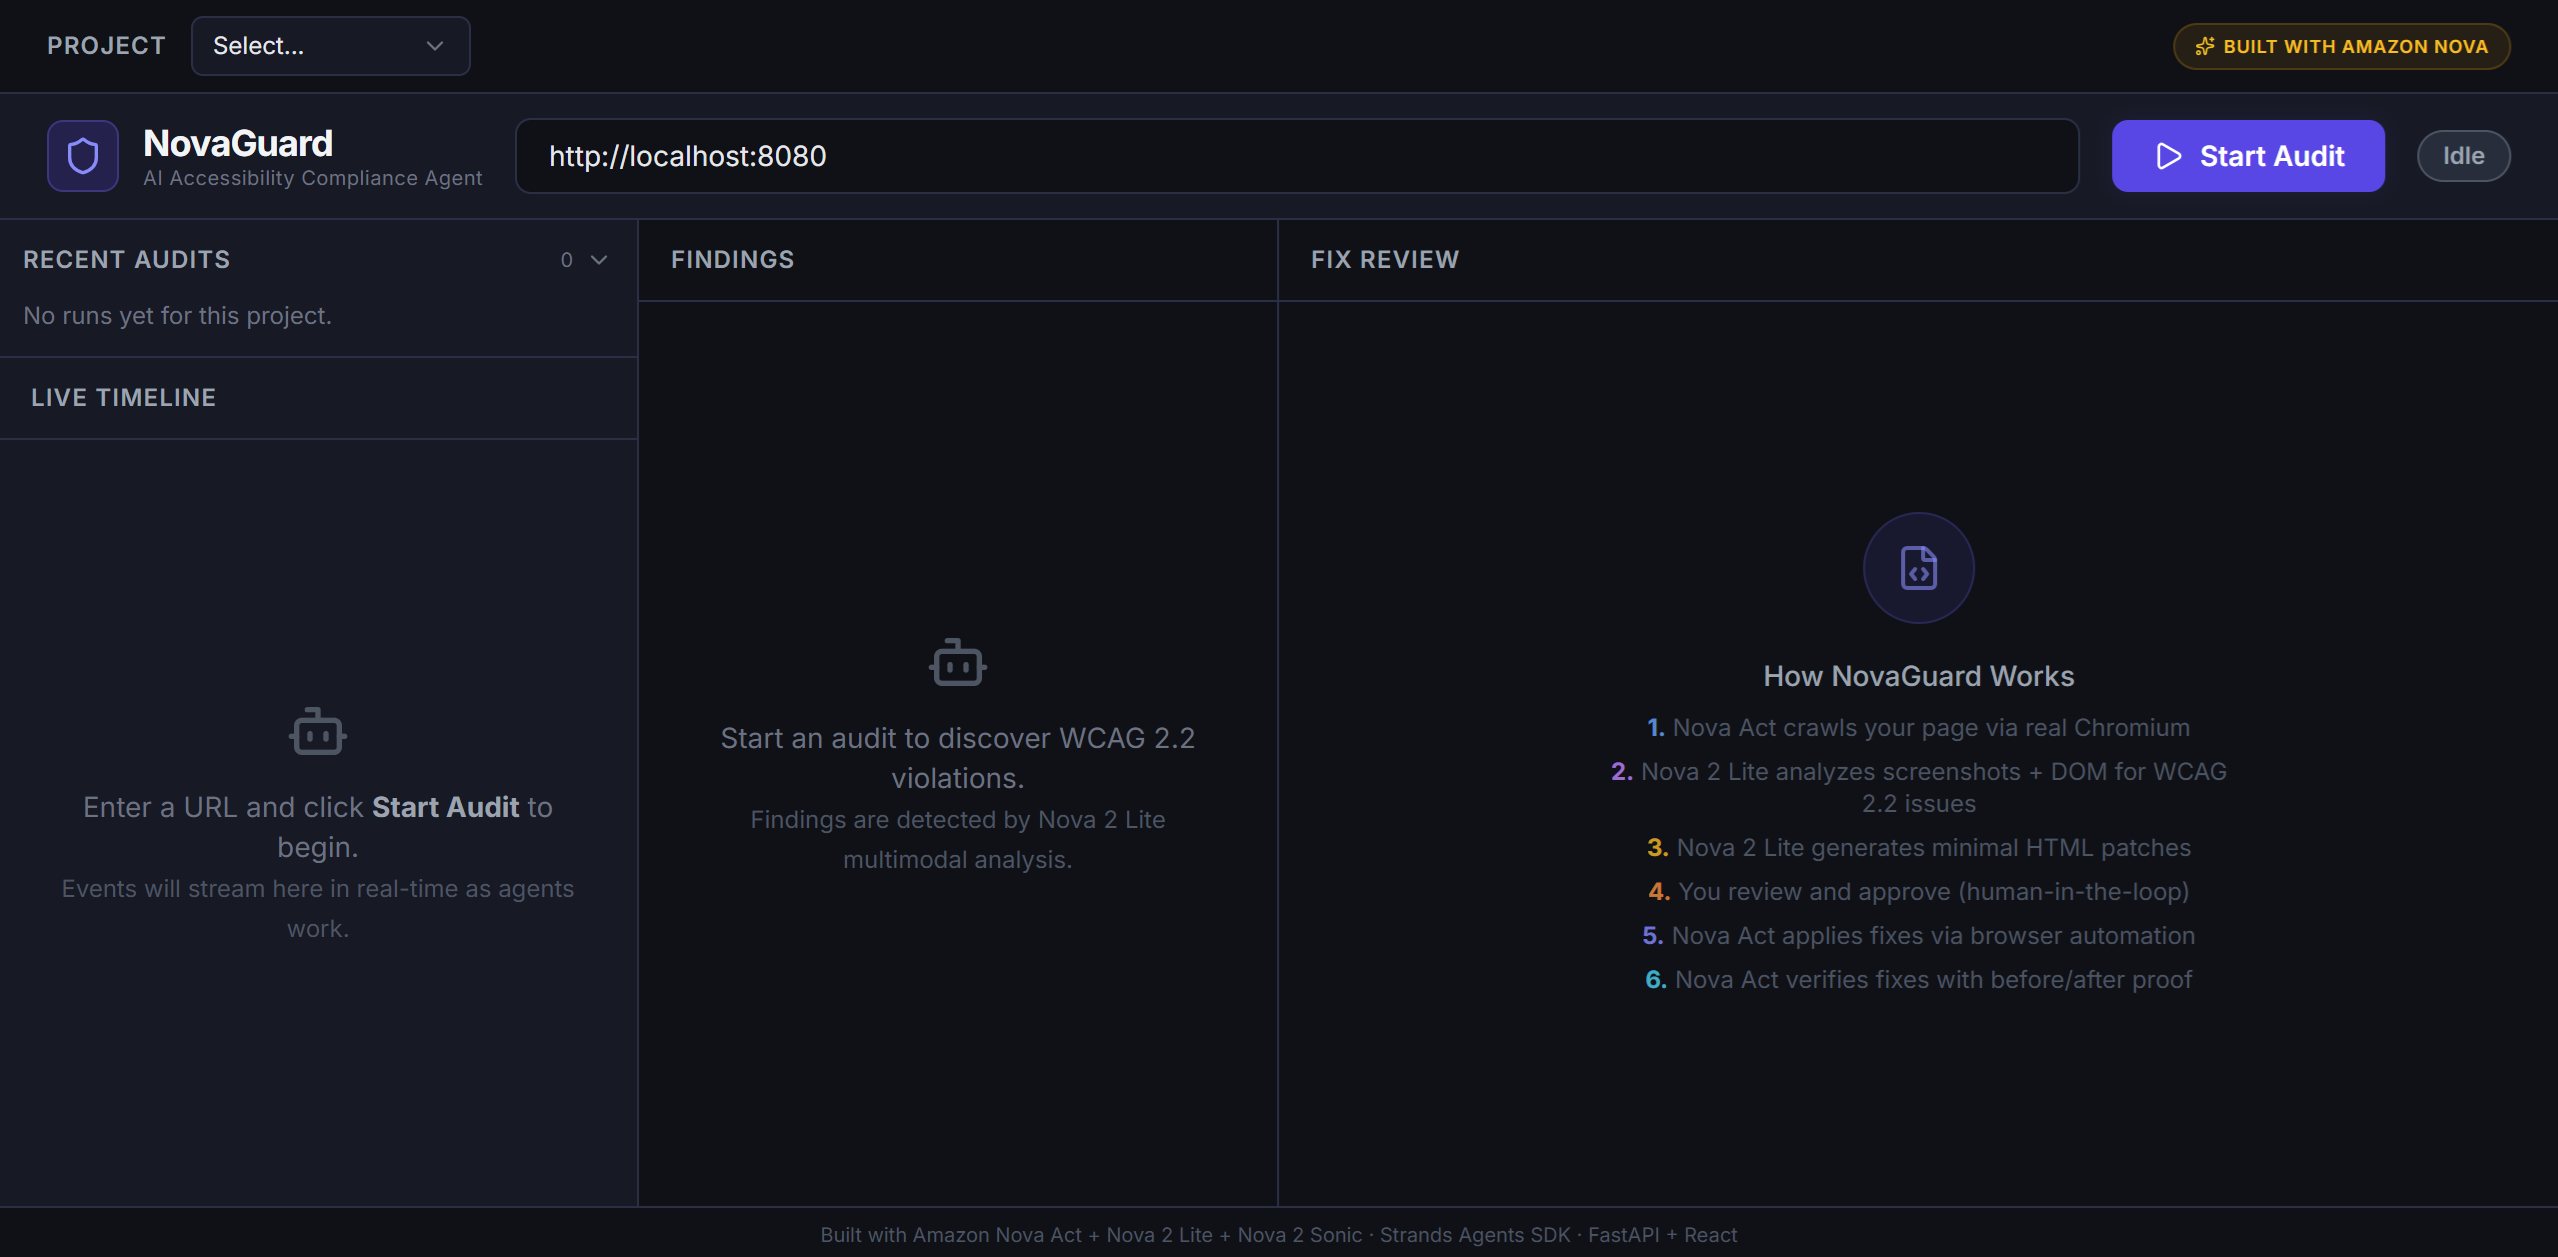Click the Built With Amazon Nova badge
Viewport: 2558px width, 1257px height.
click(2341, 47)
